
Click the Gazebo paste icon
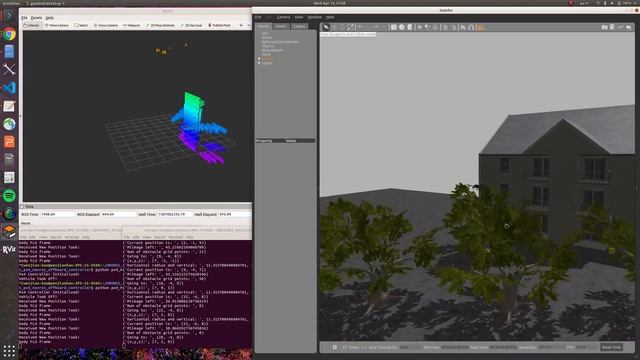(x=453, y=27)
